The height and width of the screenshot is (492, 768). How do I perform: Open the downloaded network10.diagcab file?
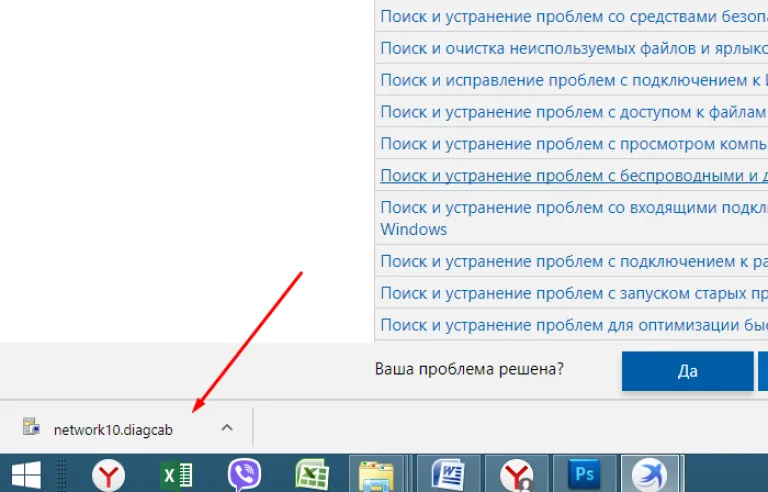113,430
